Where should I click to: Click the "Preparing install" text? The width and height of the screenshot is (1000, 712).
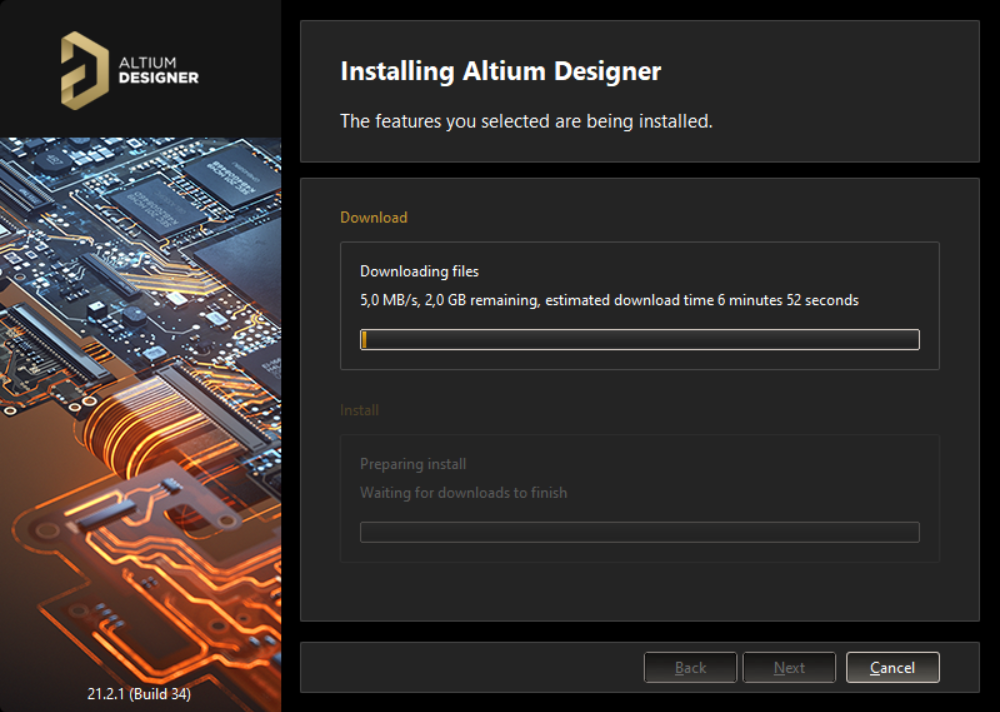pos(413,464)
